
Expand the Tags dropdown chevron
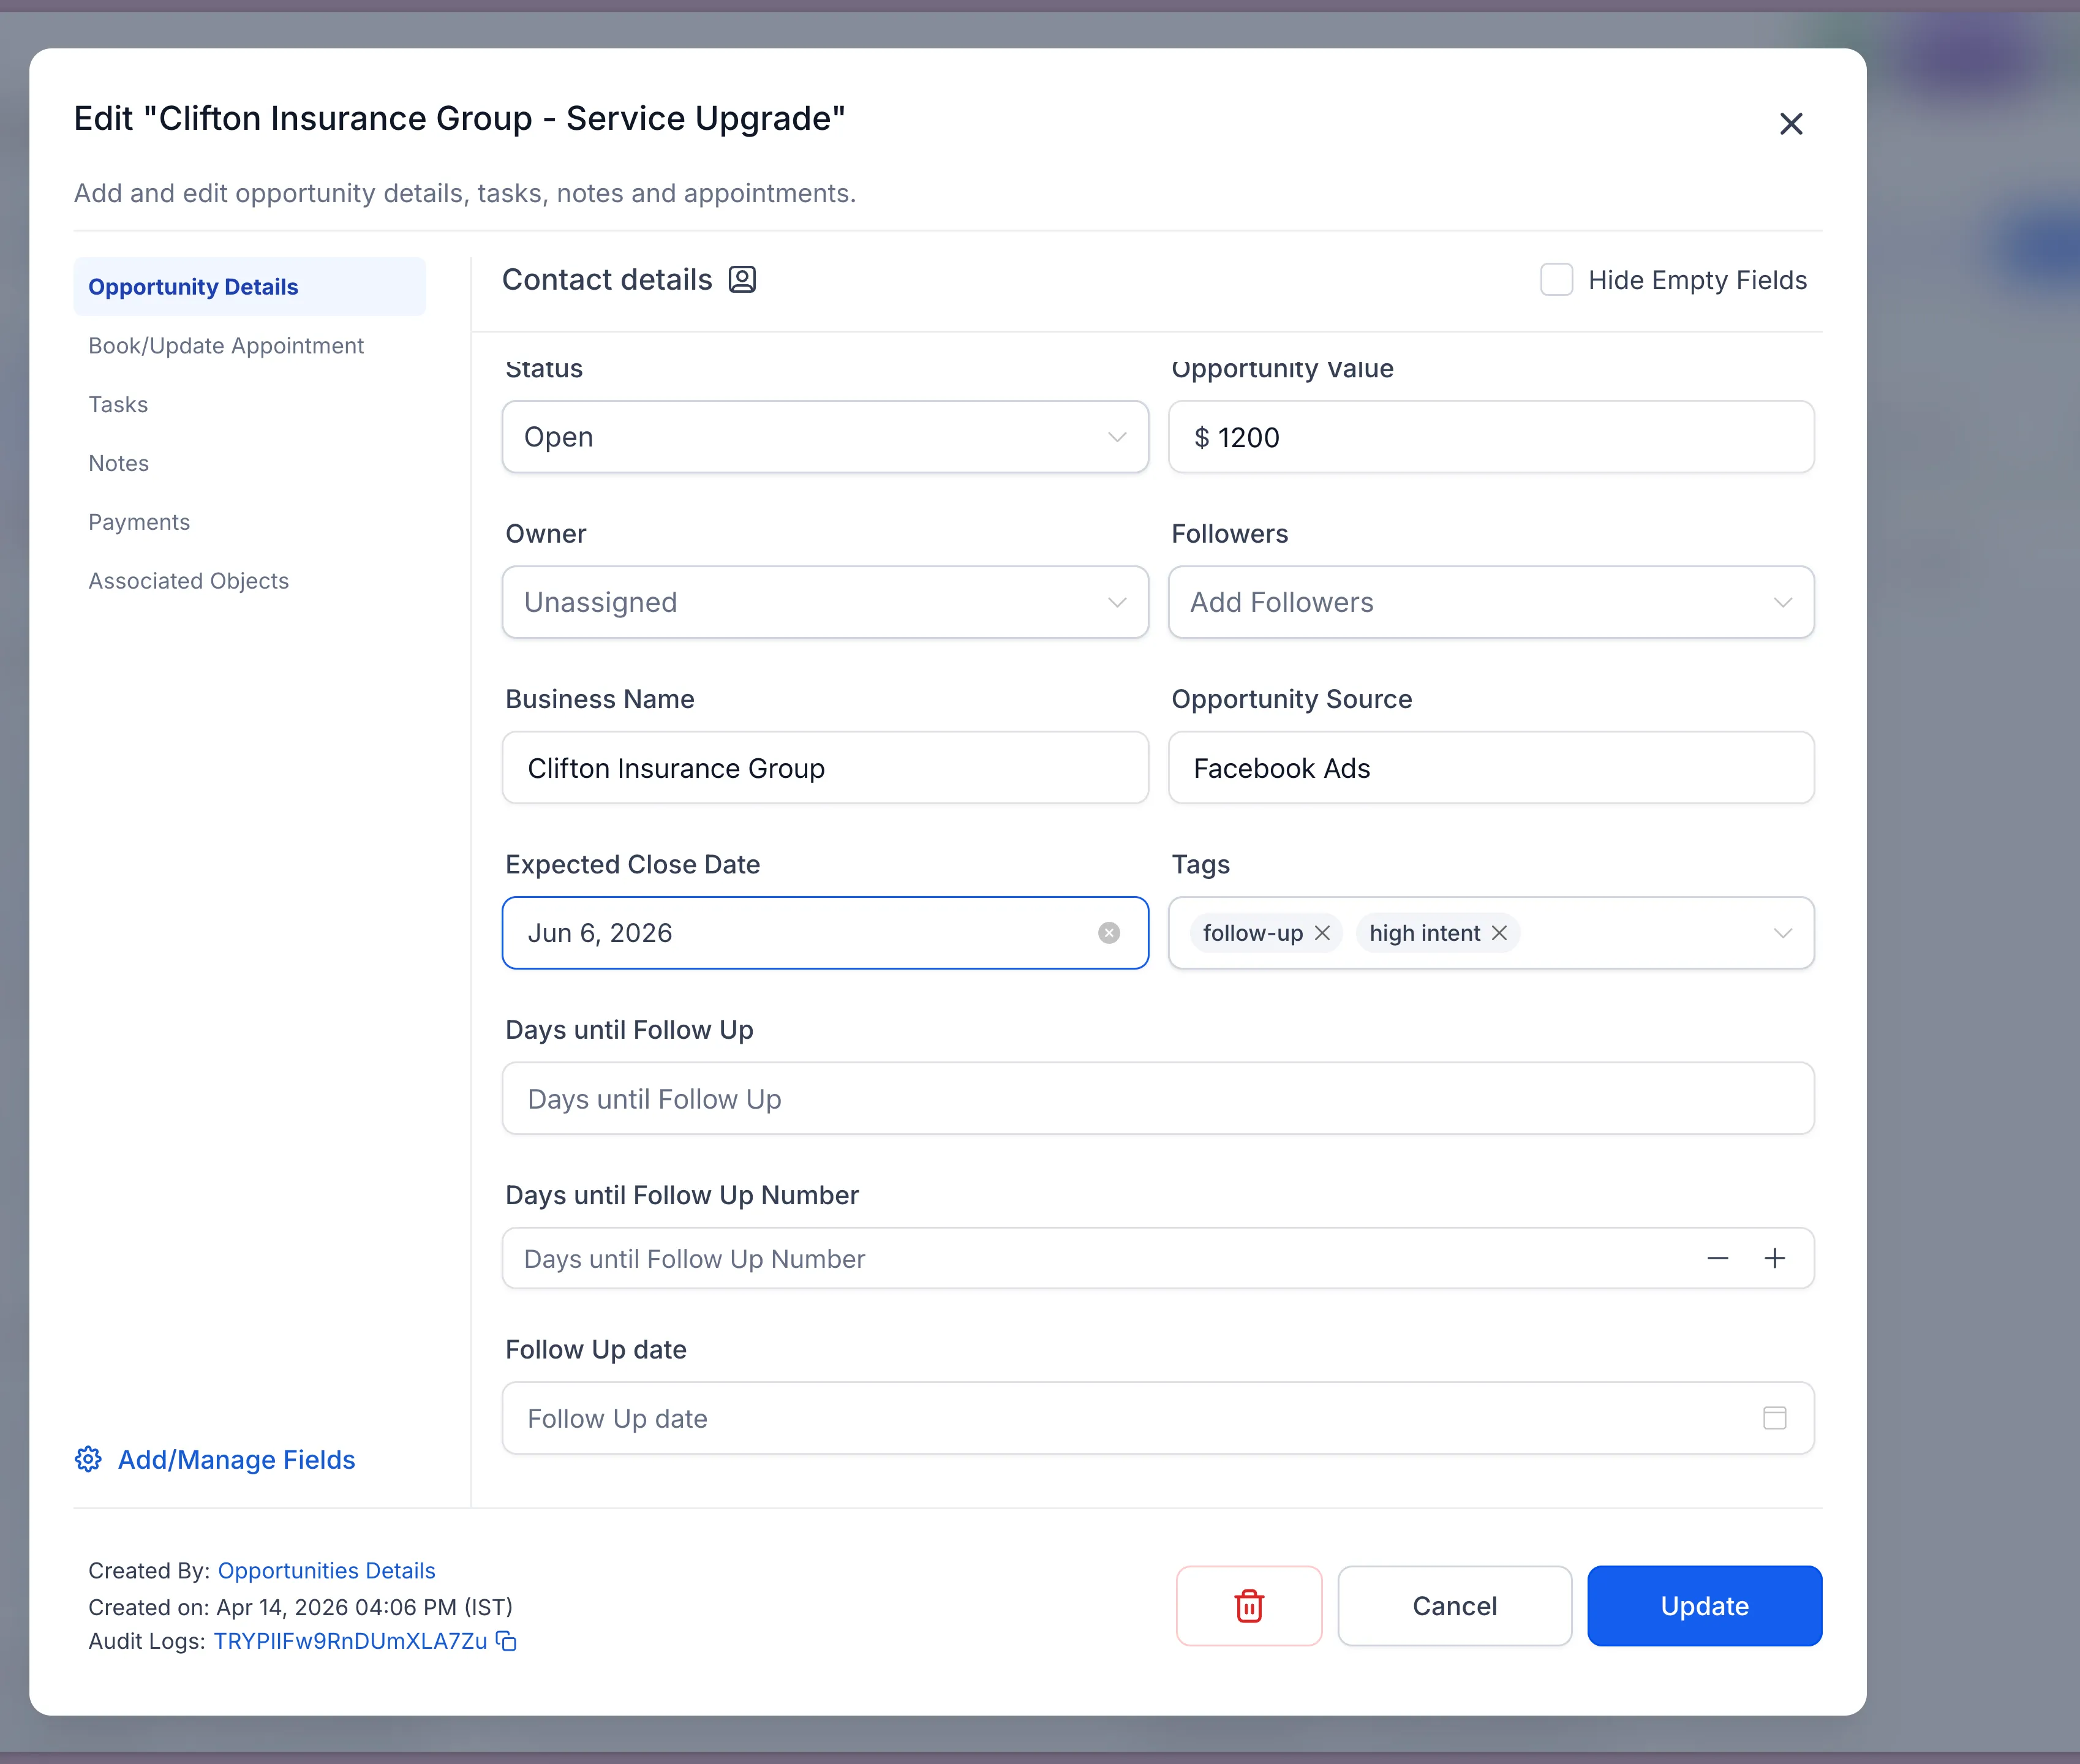[1782, 933]
